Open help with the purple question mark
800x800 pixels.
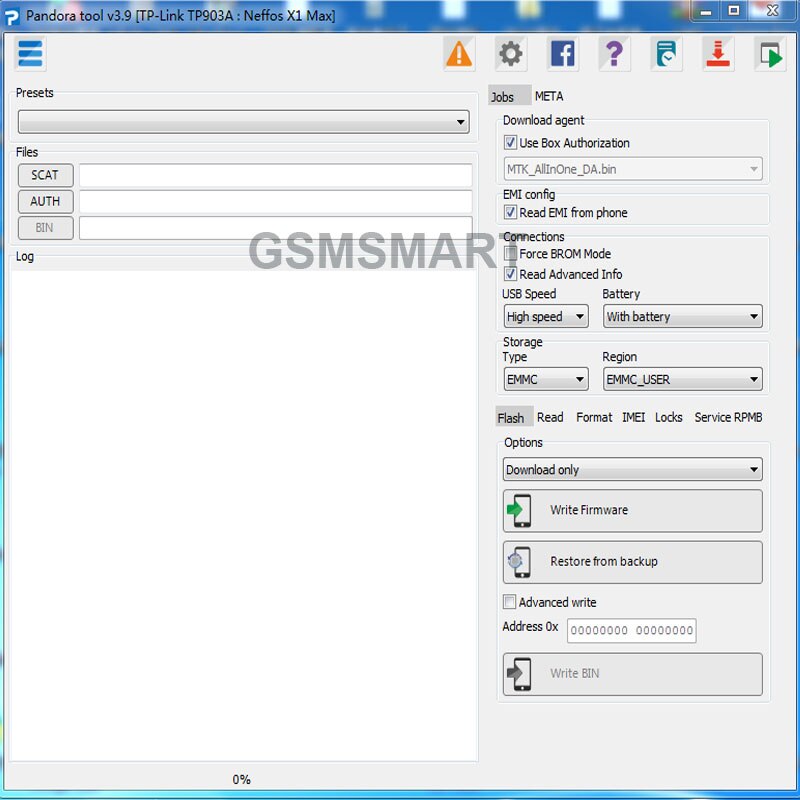point(614,54)
